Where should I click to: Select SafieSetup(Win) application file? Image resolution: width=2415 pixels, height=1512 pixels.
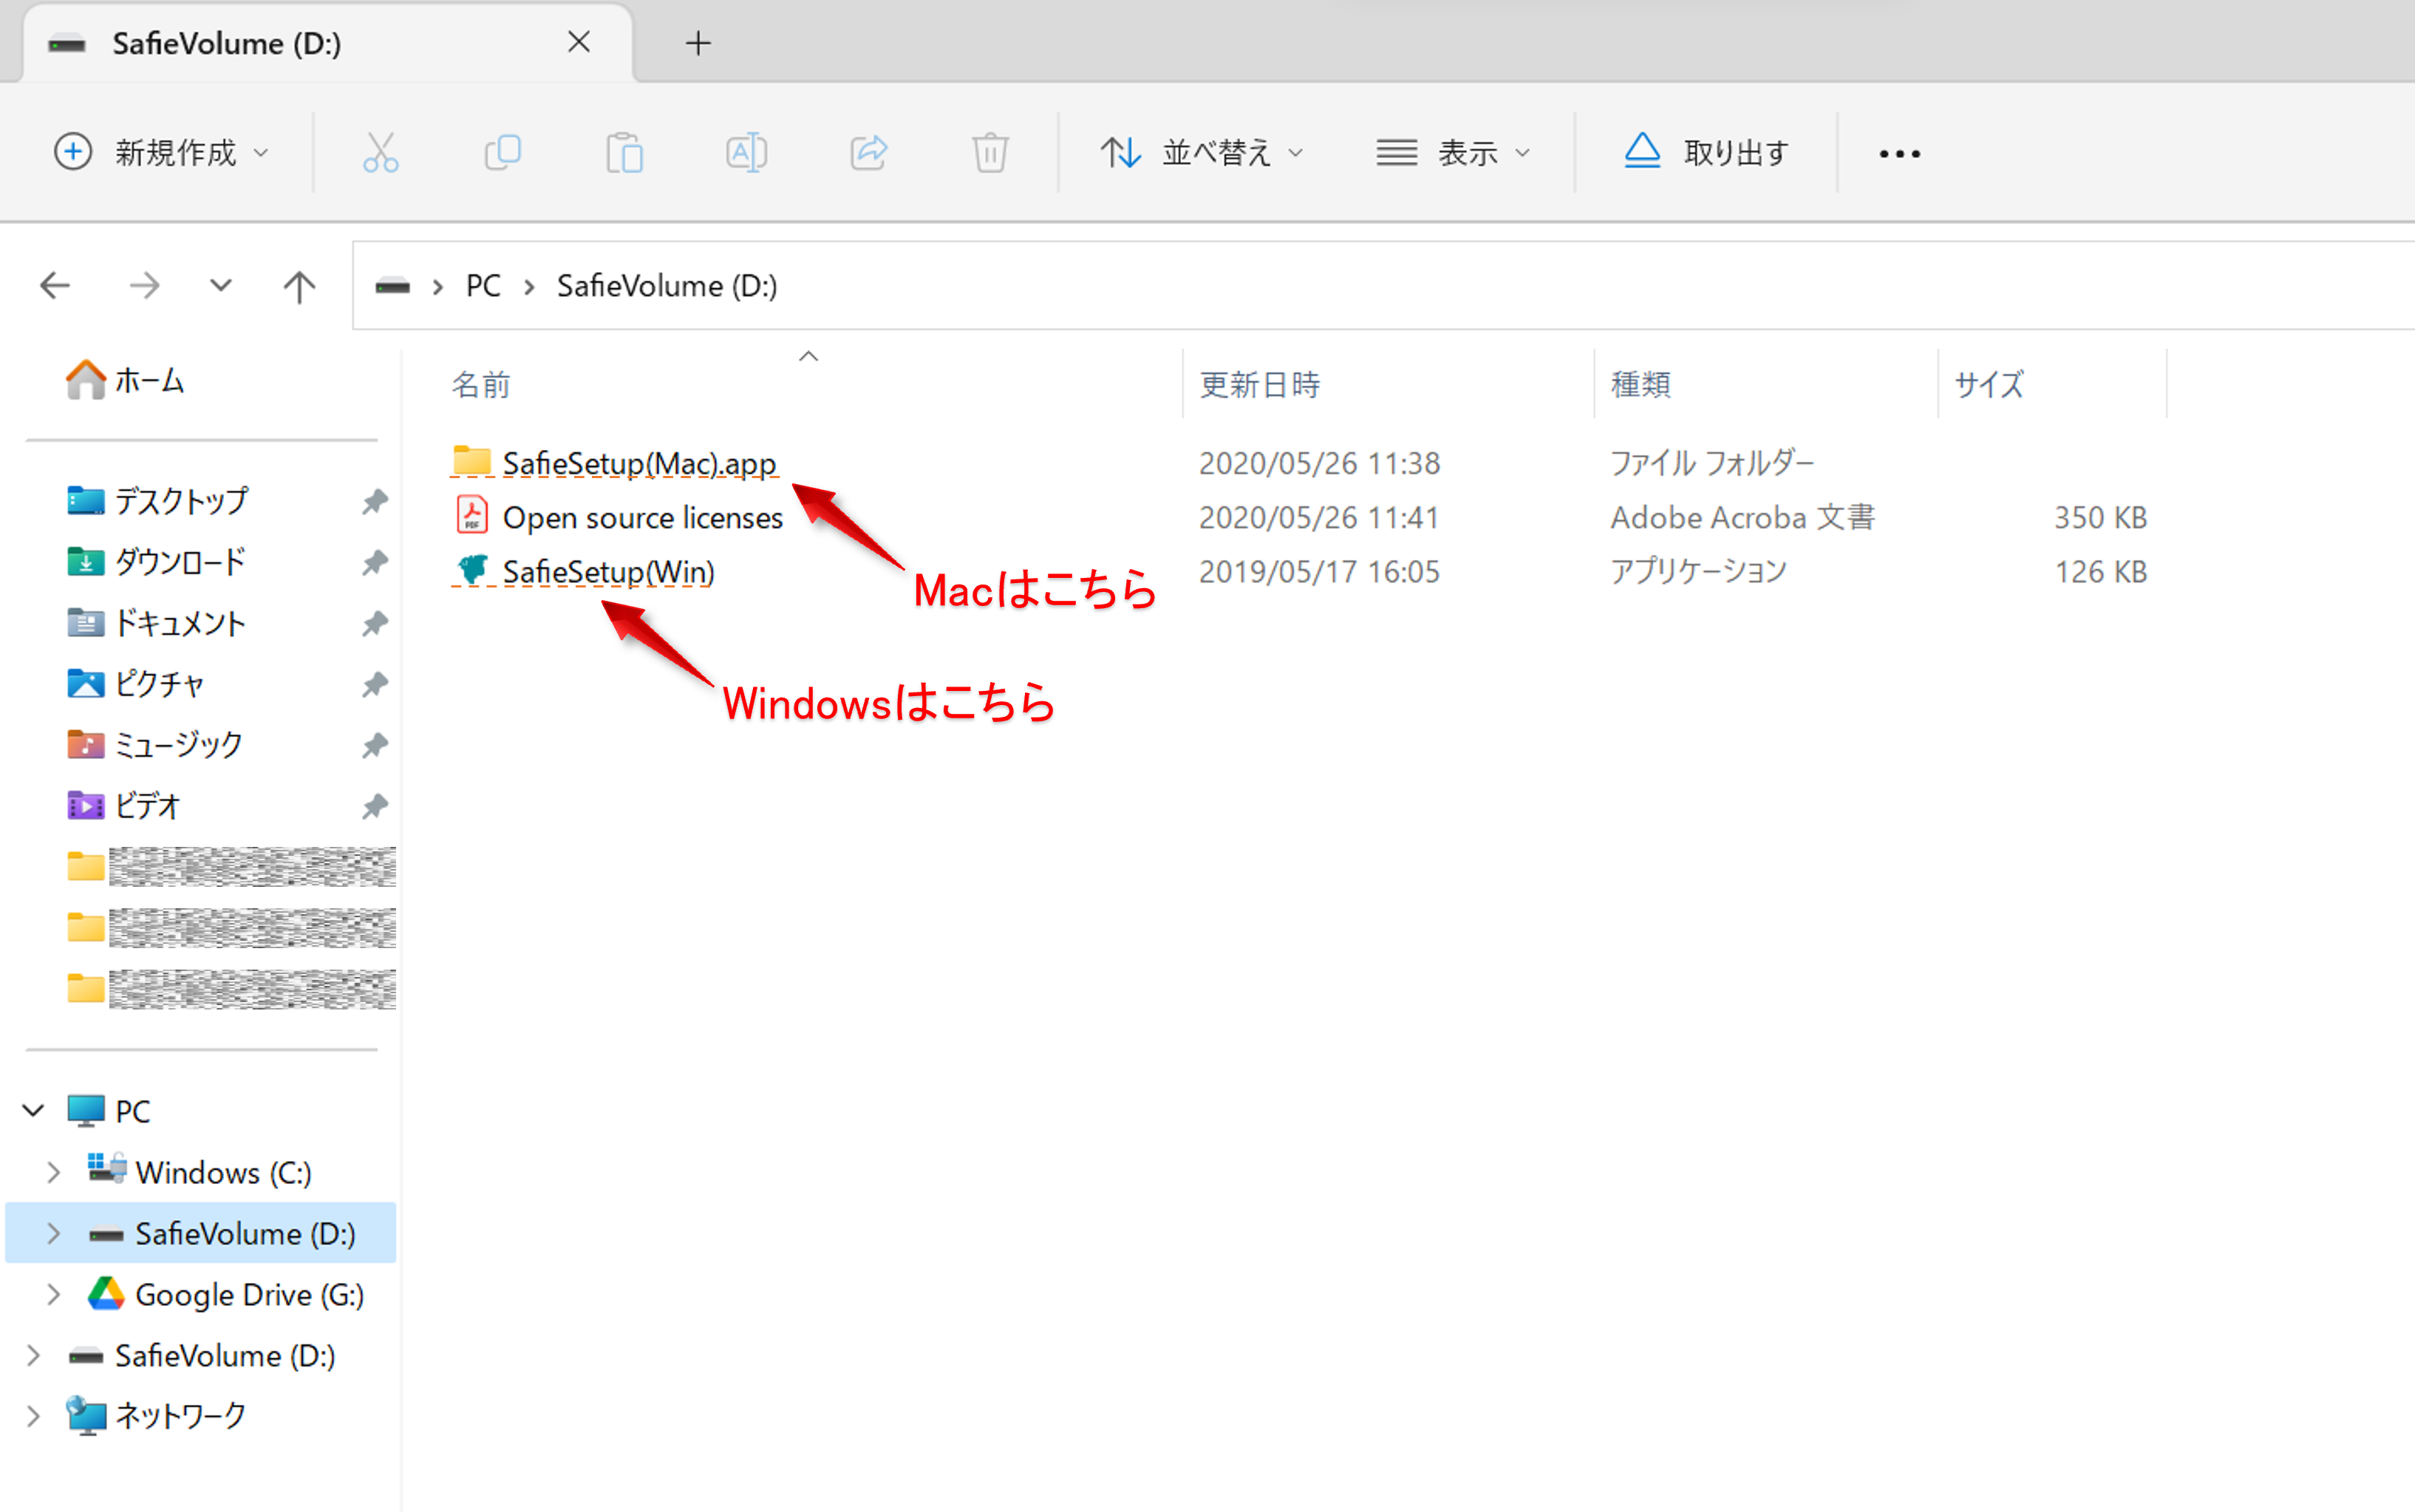pyautogui.click(x=608, y=572)
